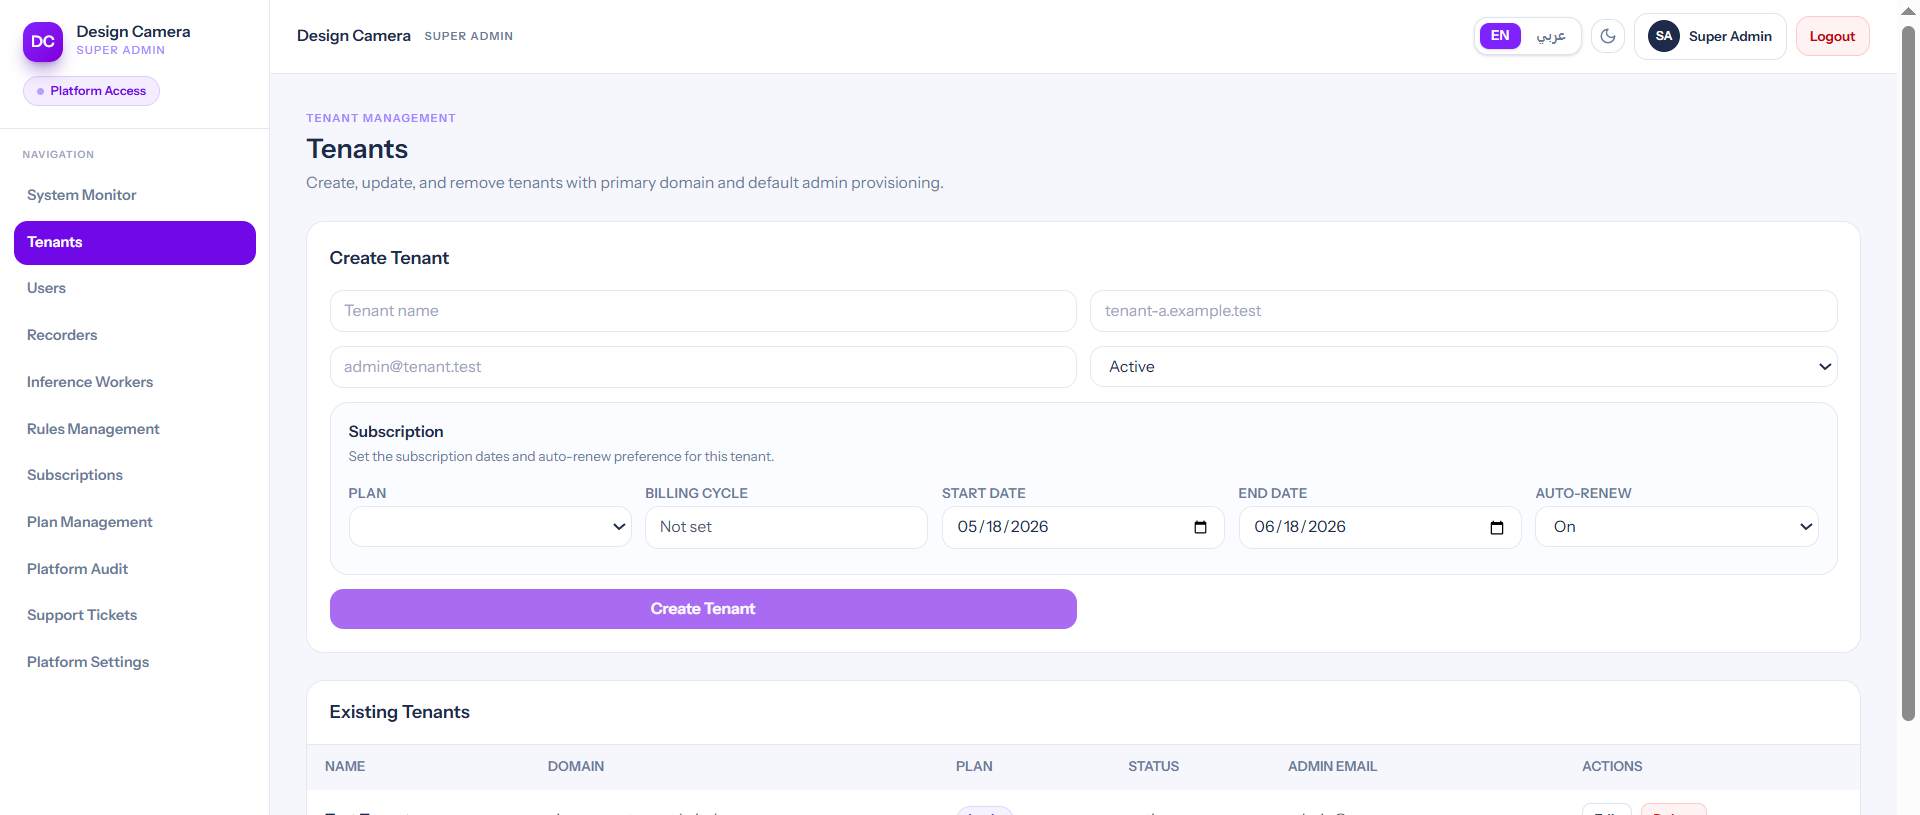This screenshot has width=1920, height=815.
Task: Click the PLAN column header in table
Action: 974,766
